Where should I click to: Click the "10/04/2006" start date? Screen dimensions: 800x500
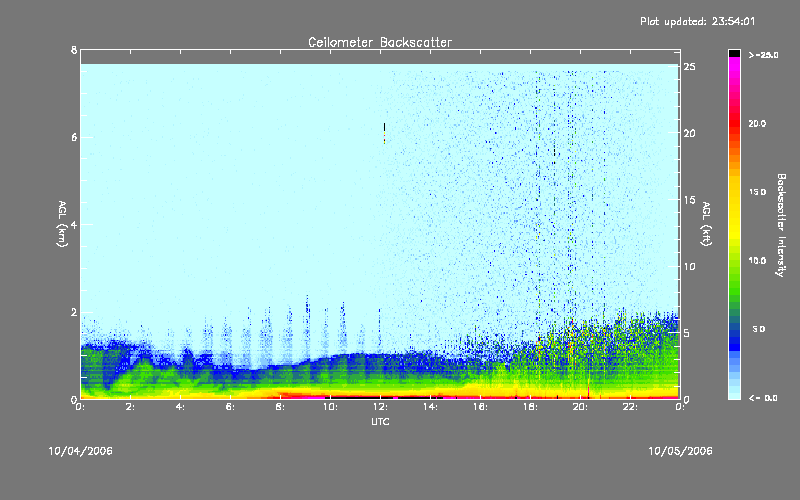(x=81, y=451)
